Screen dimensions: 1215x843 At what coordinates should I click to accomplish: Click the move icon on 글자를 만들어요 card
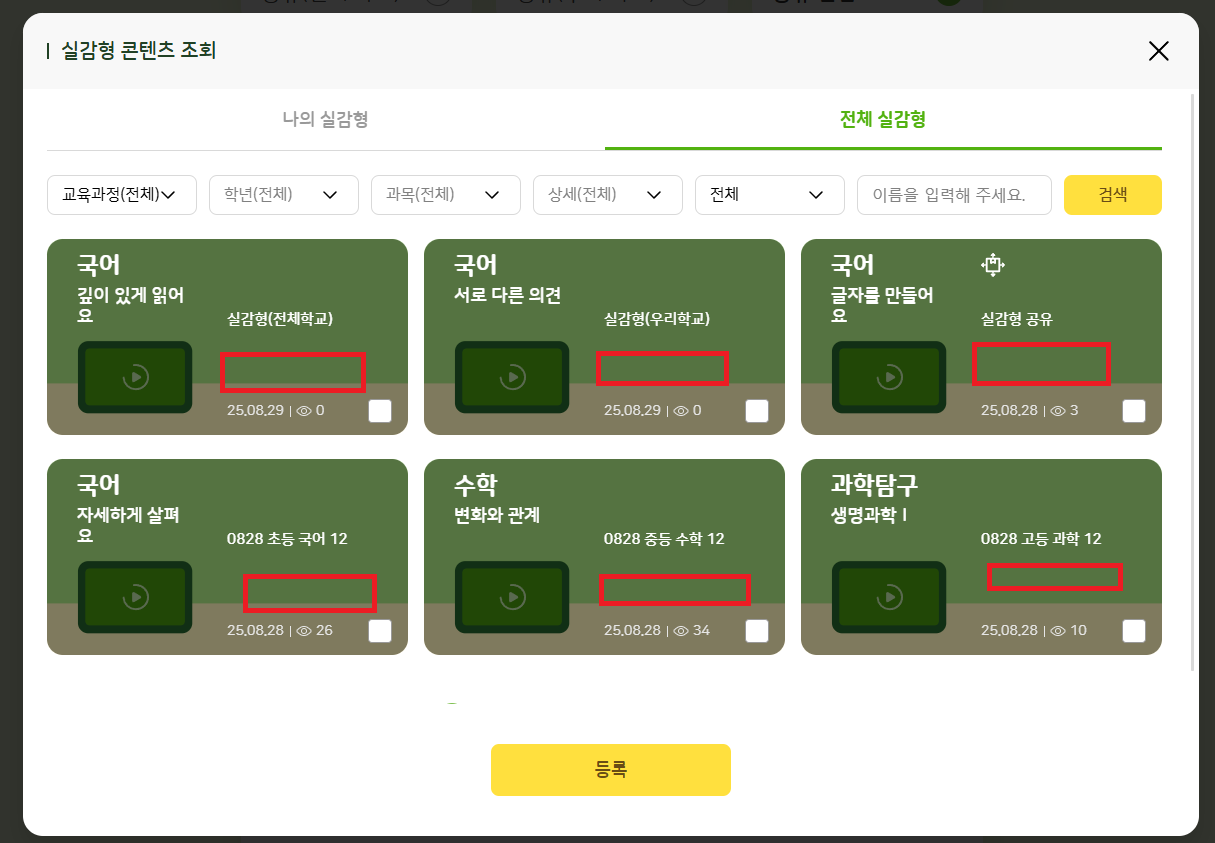click(992, 265)
